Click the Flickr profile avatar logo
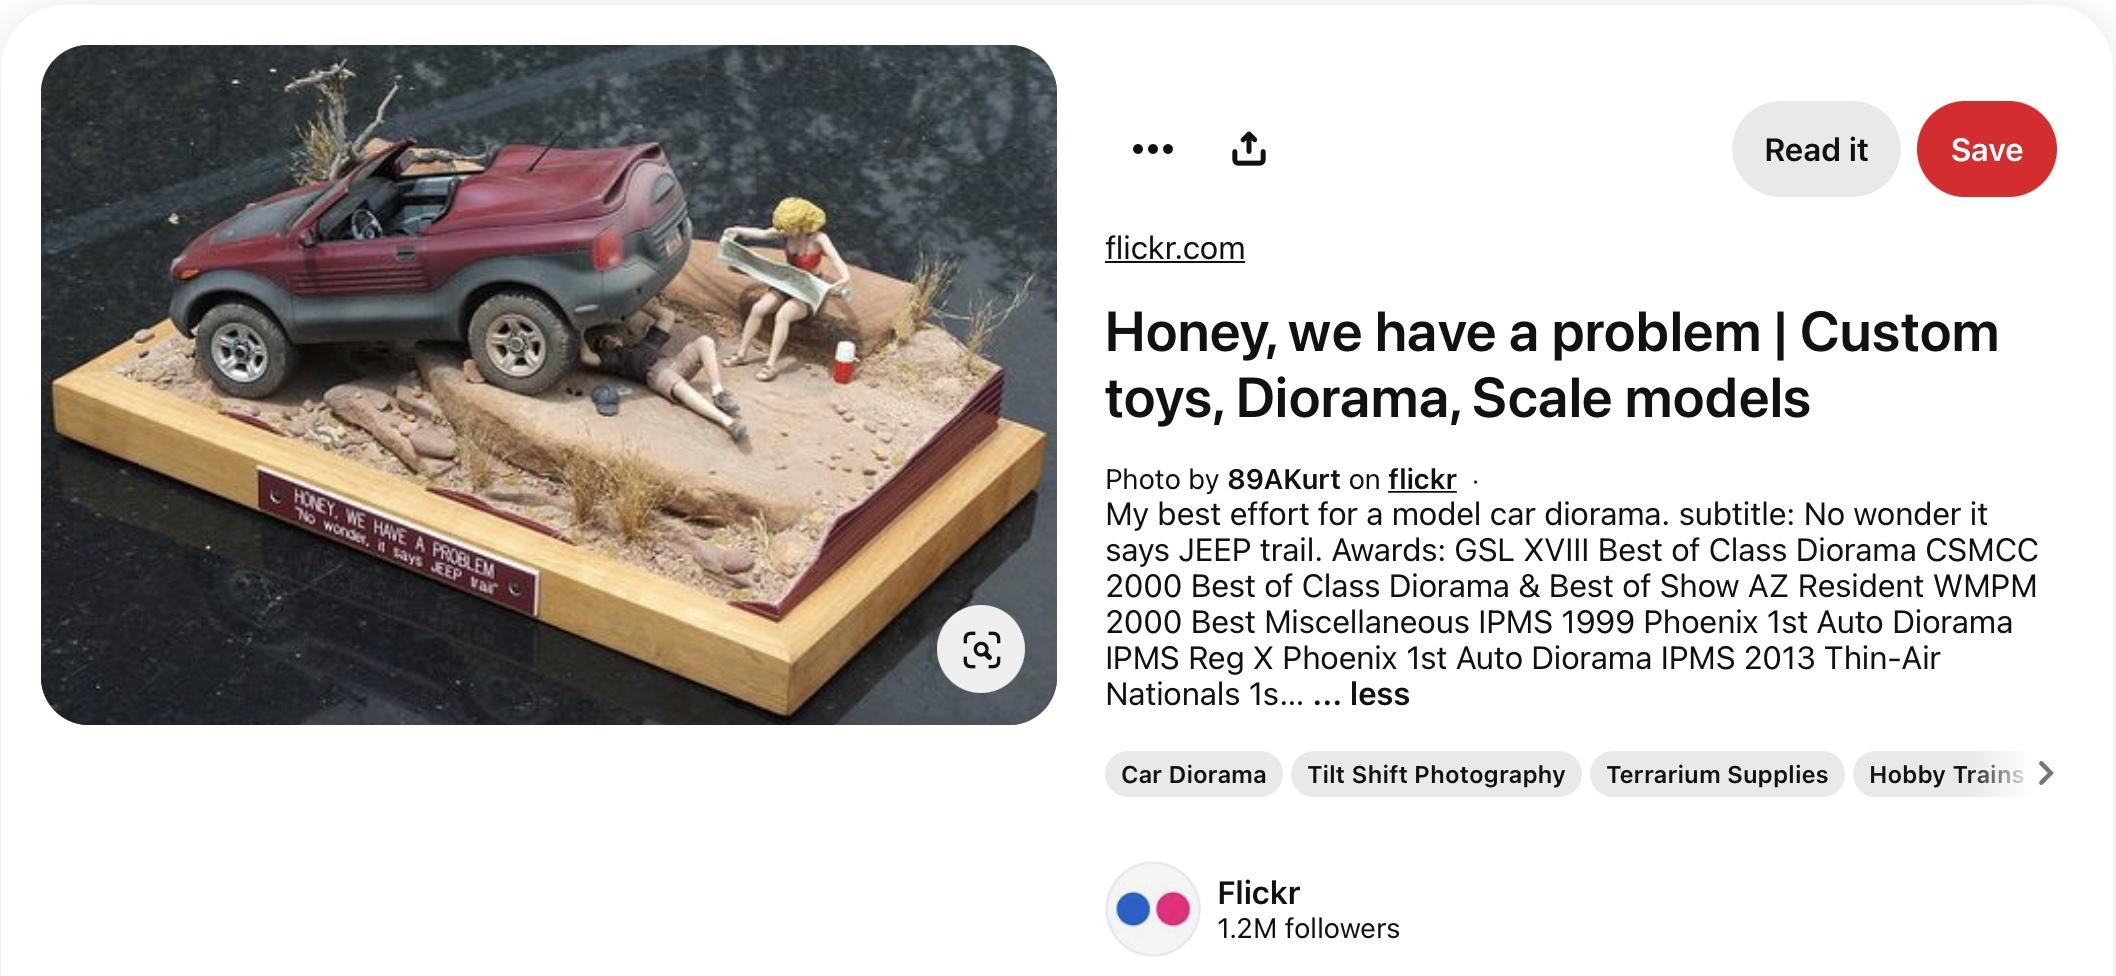The width and height of the screenshot is (2116, 976). [x=1152, y=909]
